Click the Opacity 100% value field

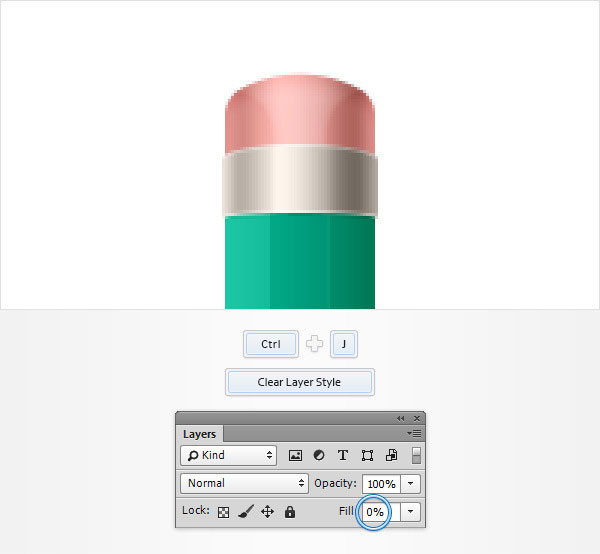381,484
